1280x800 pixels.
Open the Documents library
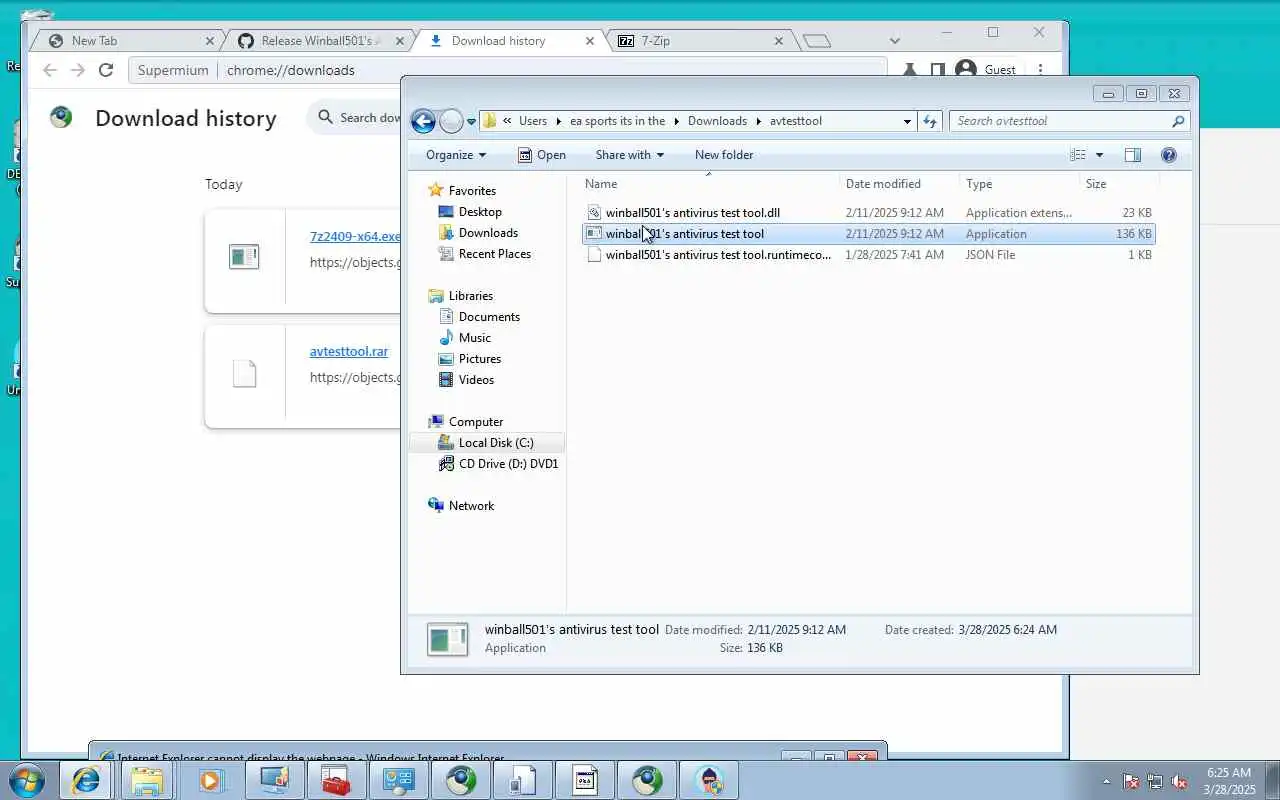click(489, 317)
